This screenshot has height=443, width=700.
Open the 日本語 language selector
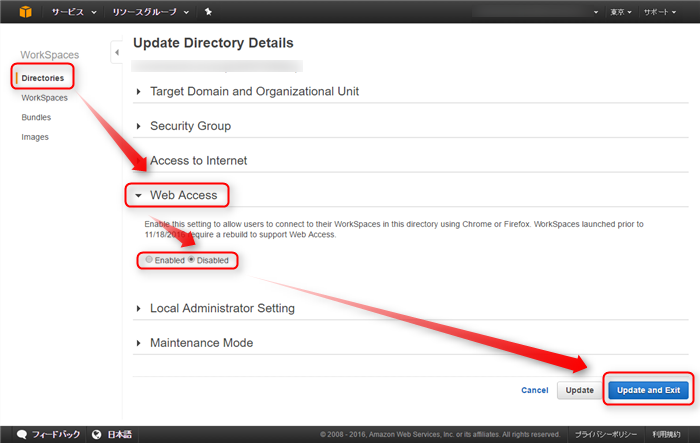[x=120, y=435]
